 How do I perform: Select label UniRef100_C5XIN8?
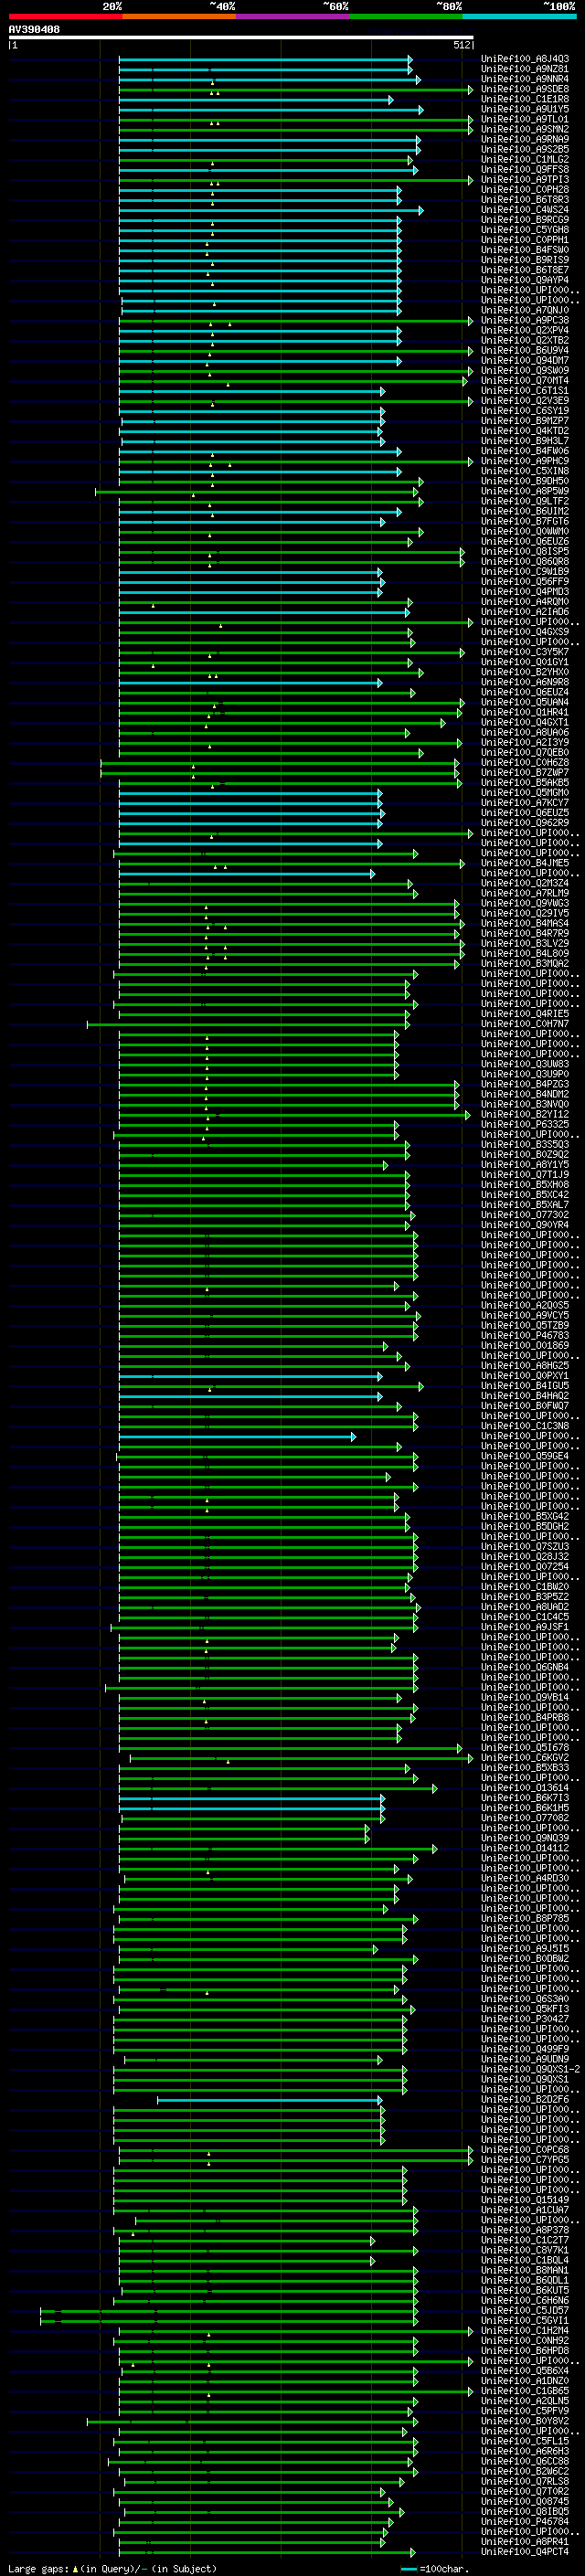525,471
